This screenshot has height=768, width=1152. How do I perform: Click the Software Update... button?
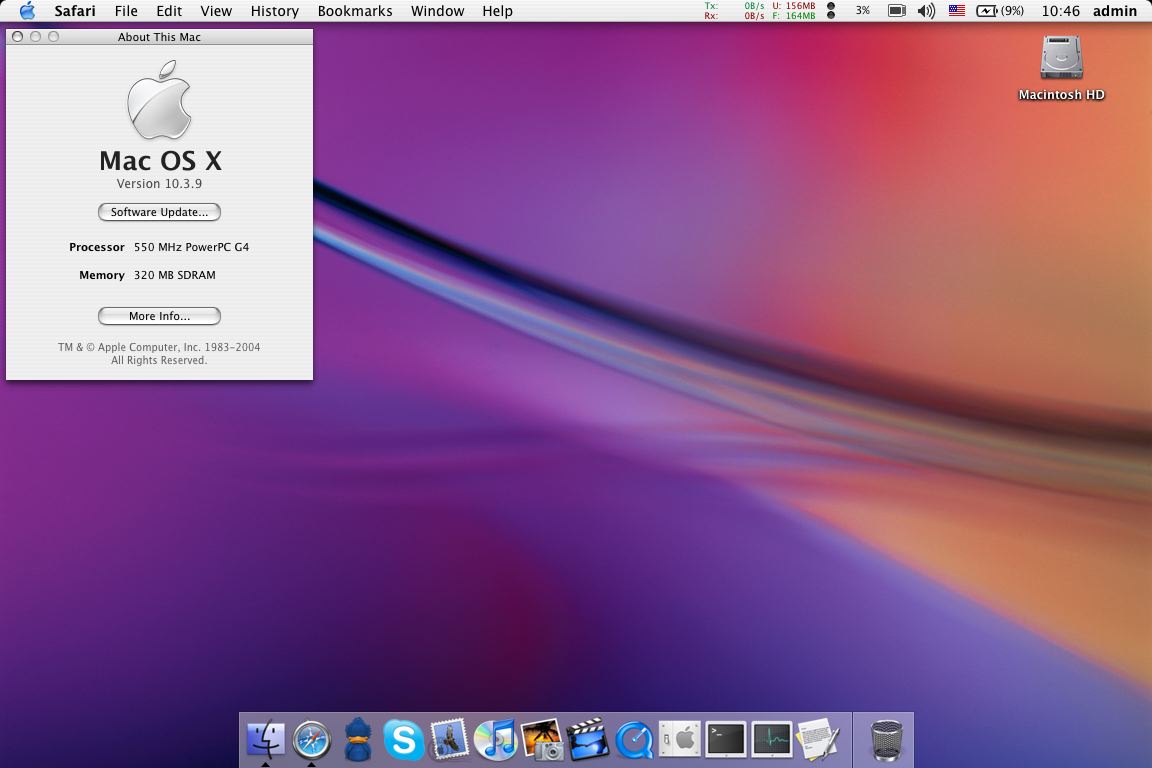[159, 212]
